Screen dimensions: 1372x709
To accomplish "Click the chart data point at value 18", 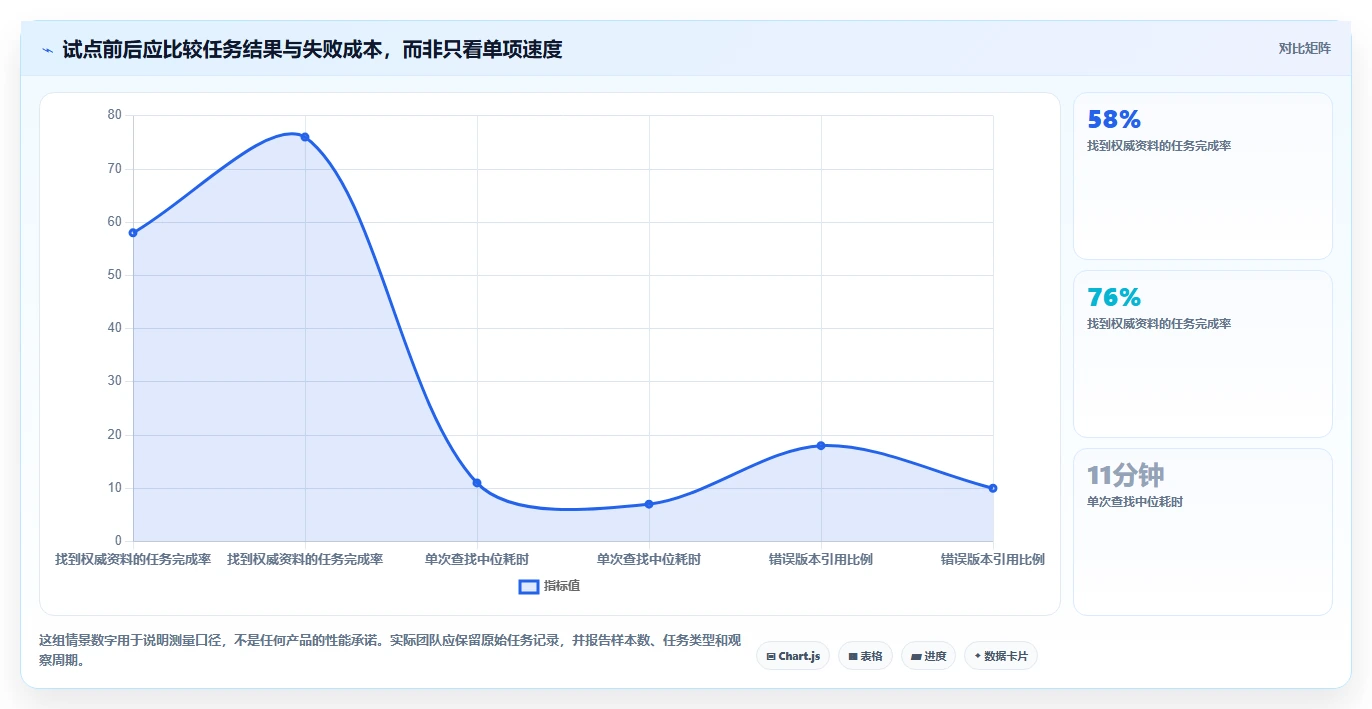I will pyautogui.click(x=821, y=446).
